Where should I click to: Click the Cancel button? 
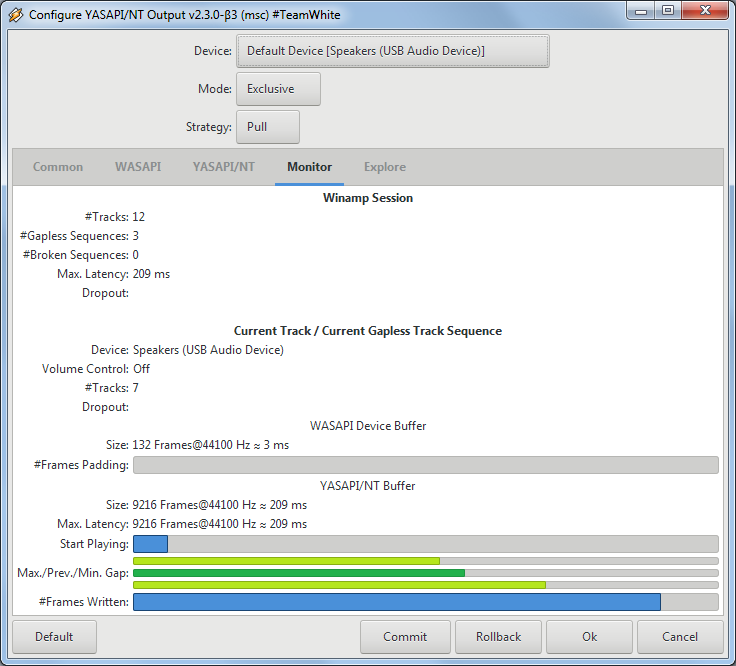680,637
